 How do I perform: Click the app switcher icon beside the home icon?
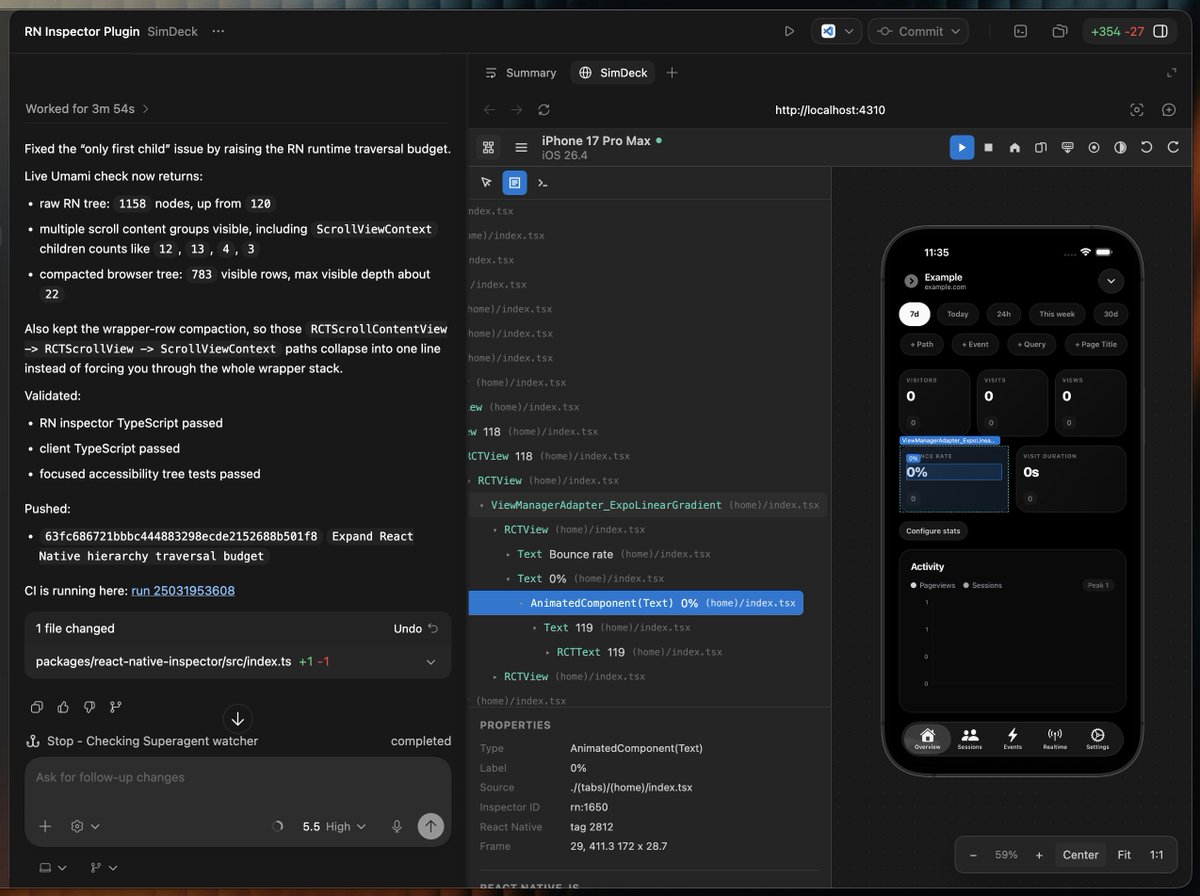pos(1041,147)
